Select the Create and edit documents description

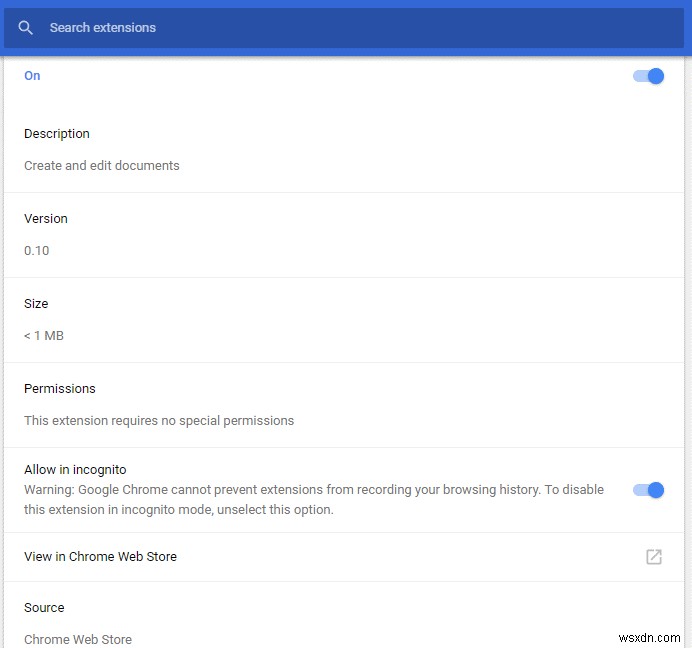pos(102,166)
